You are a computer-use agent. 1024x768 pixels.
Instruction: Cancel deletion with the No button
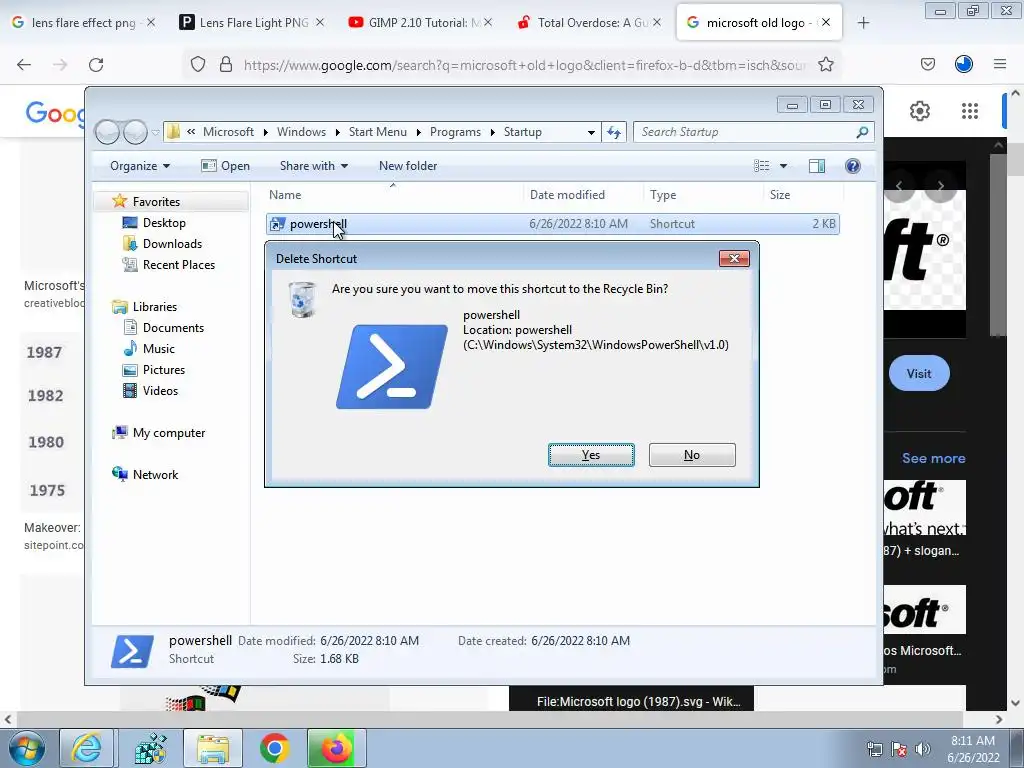coord(692,455)
